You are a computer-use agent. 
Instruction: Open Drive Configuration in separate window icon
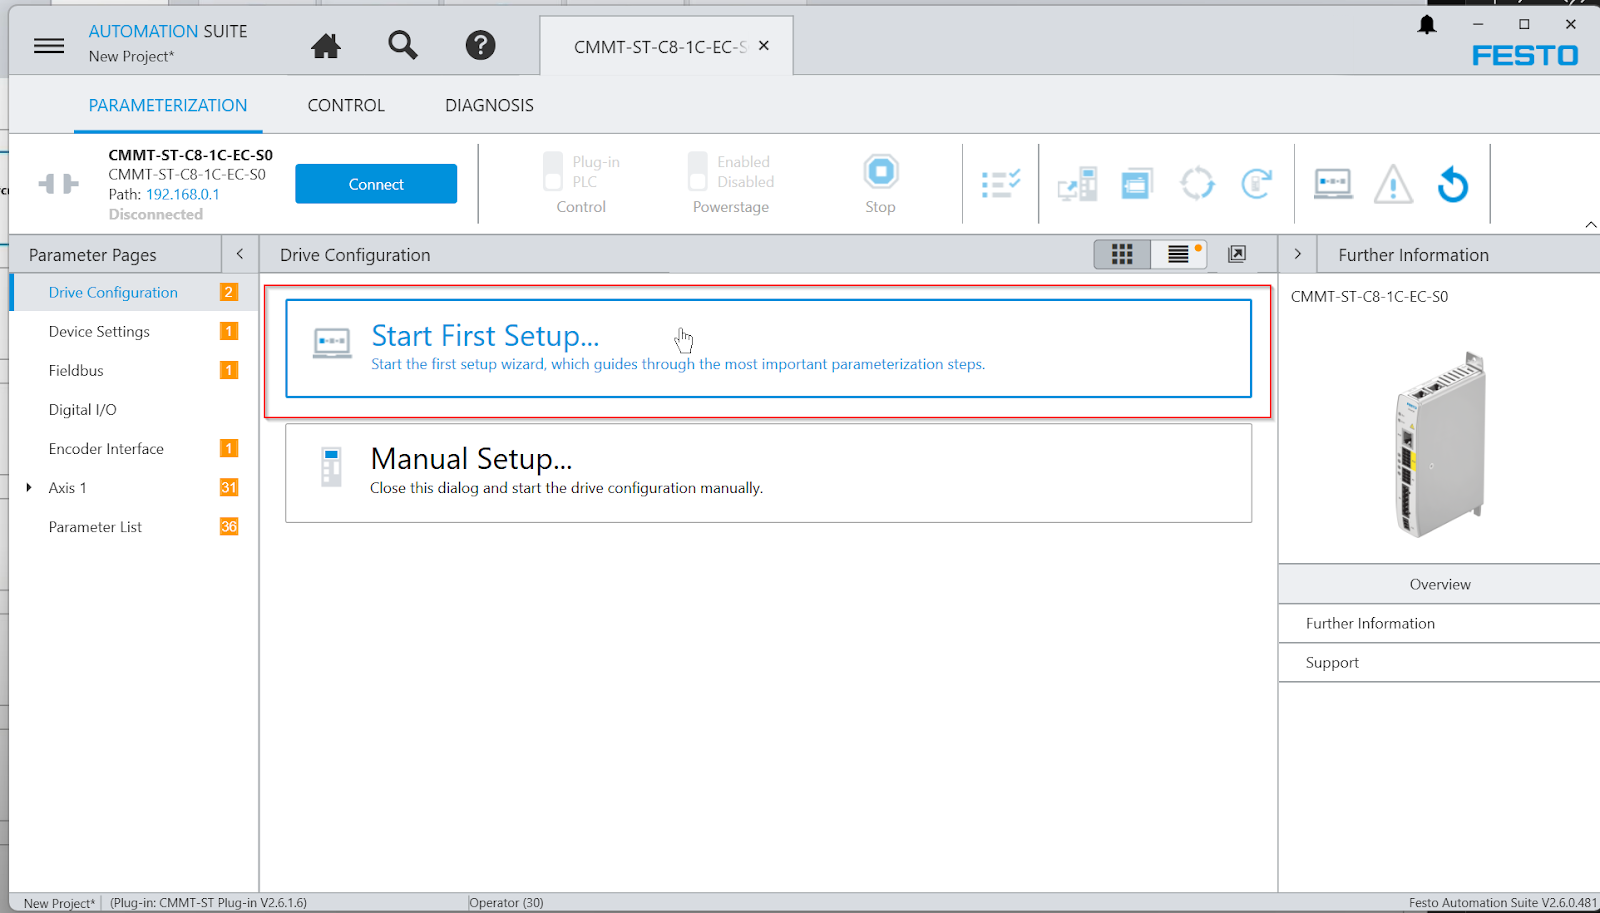click(1237, 254)
